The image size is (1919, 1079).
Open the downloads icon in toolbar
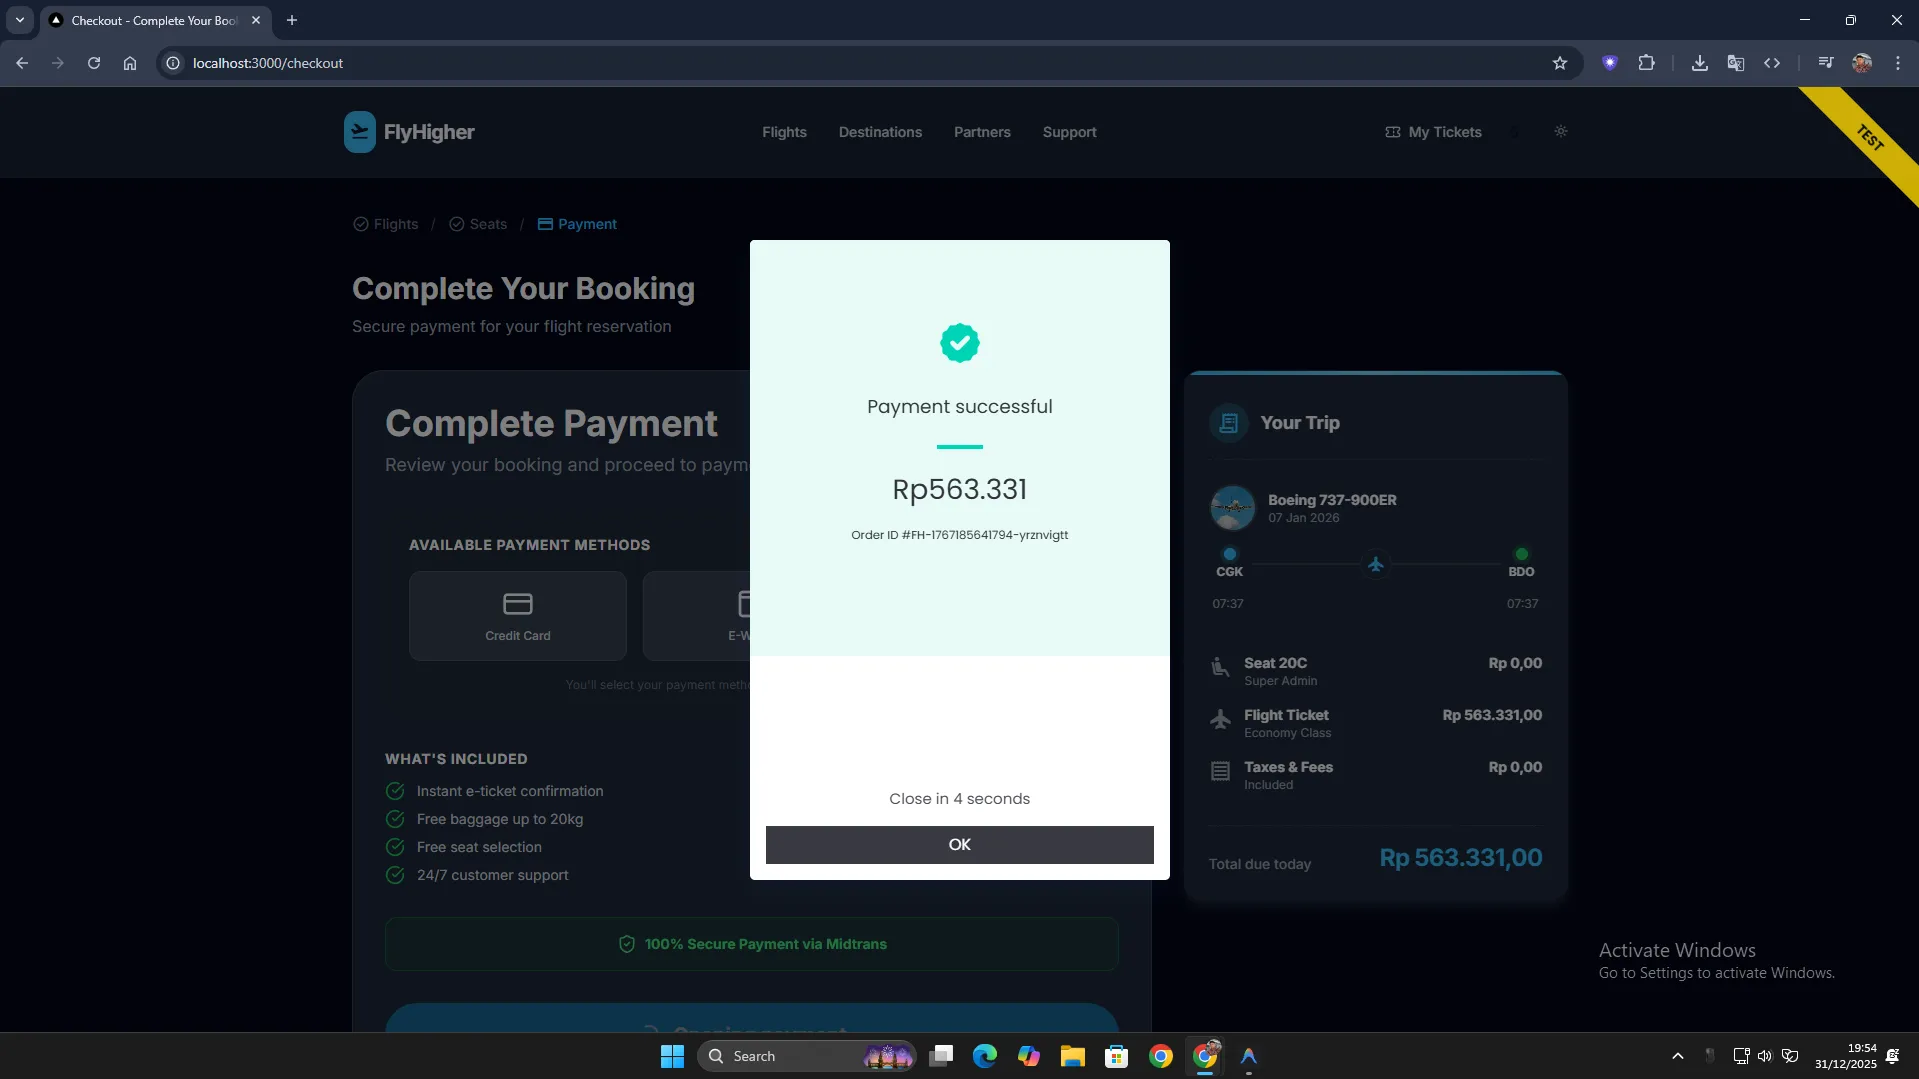click(1699, 63)
